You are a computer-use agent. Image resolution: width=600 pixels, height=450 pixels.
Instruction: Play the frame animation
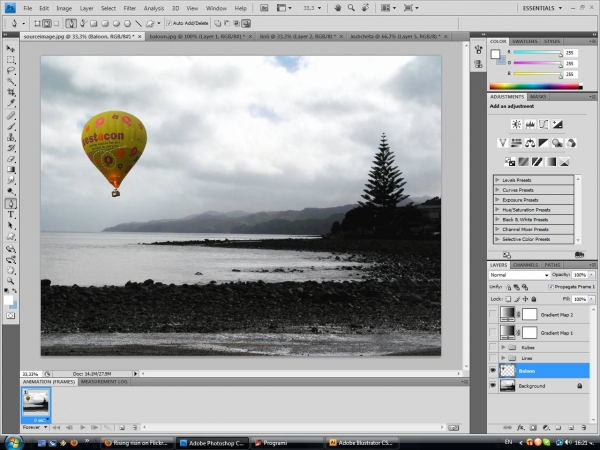coord(83,427)
